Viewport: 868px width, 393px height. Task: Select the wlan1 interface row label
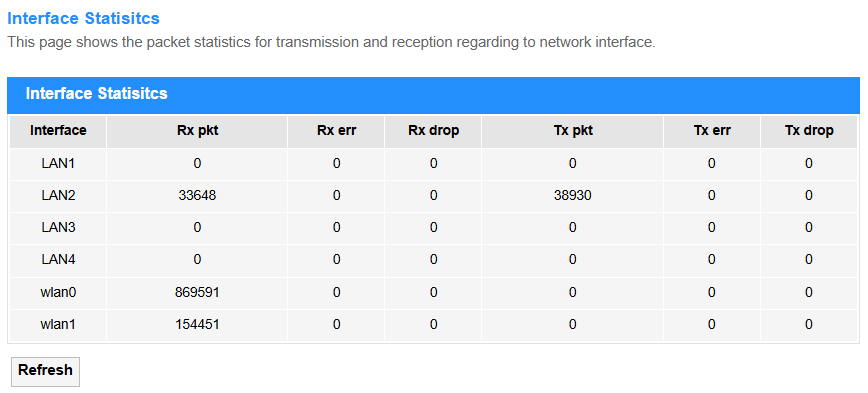[58, 324]
